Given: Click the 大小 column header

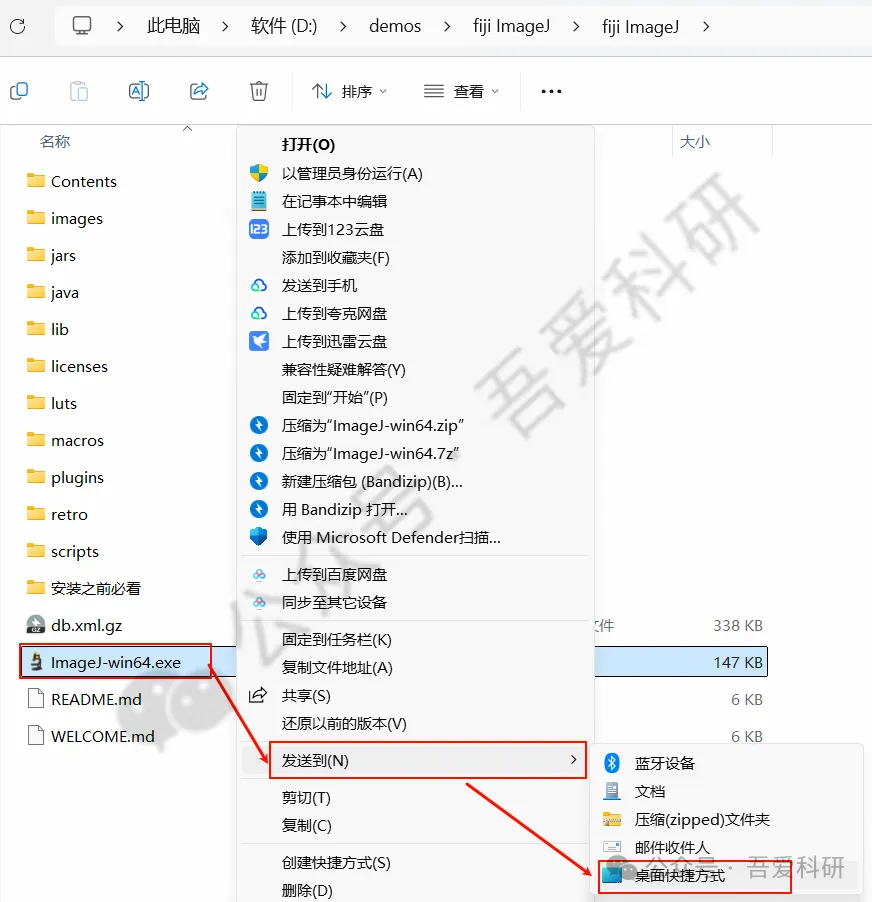Looking at the screenshot, I should (x=695, y=142).
